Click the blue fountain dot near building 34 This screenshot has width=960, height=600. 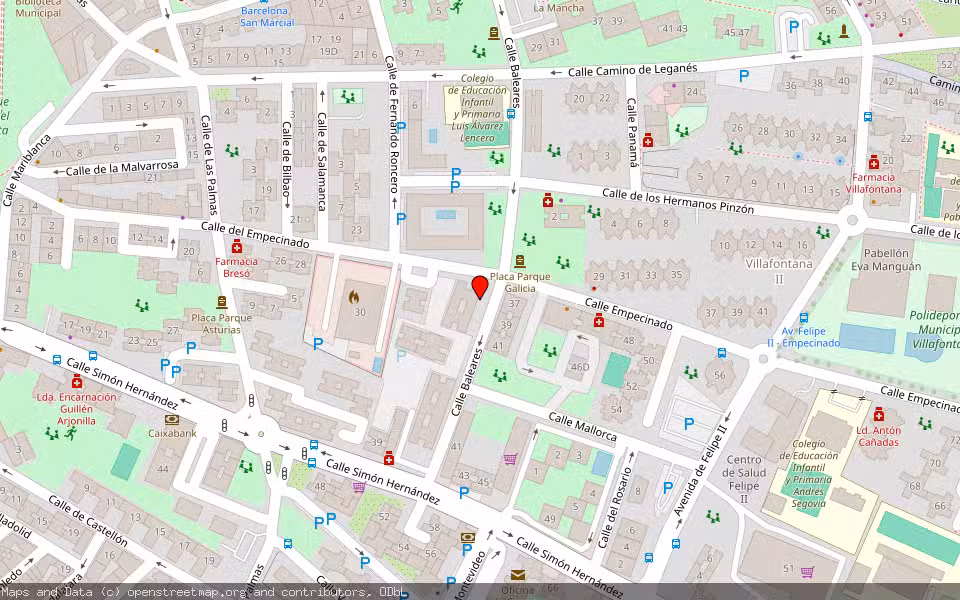pos(839,161)
